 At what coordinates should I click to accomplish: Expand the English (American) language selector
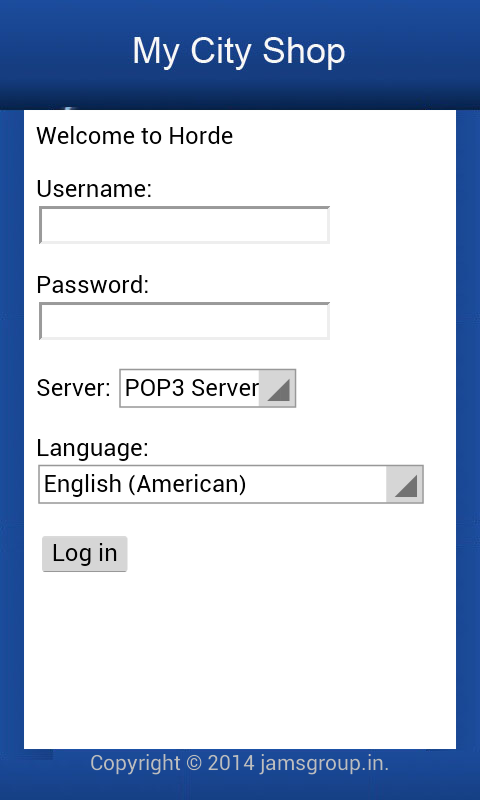click(x=231, y=484)
